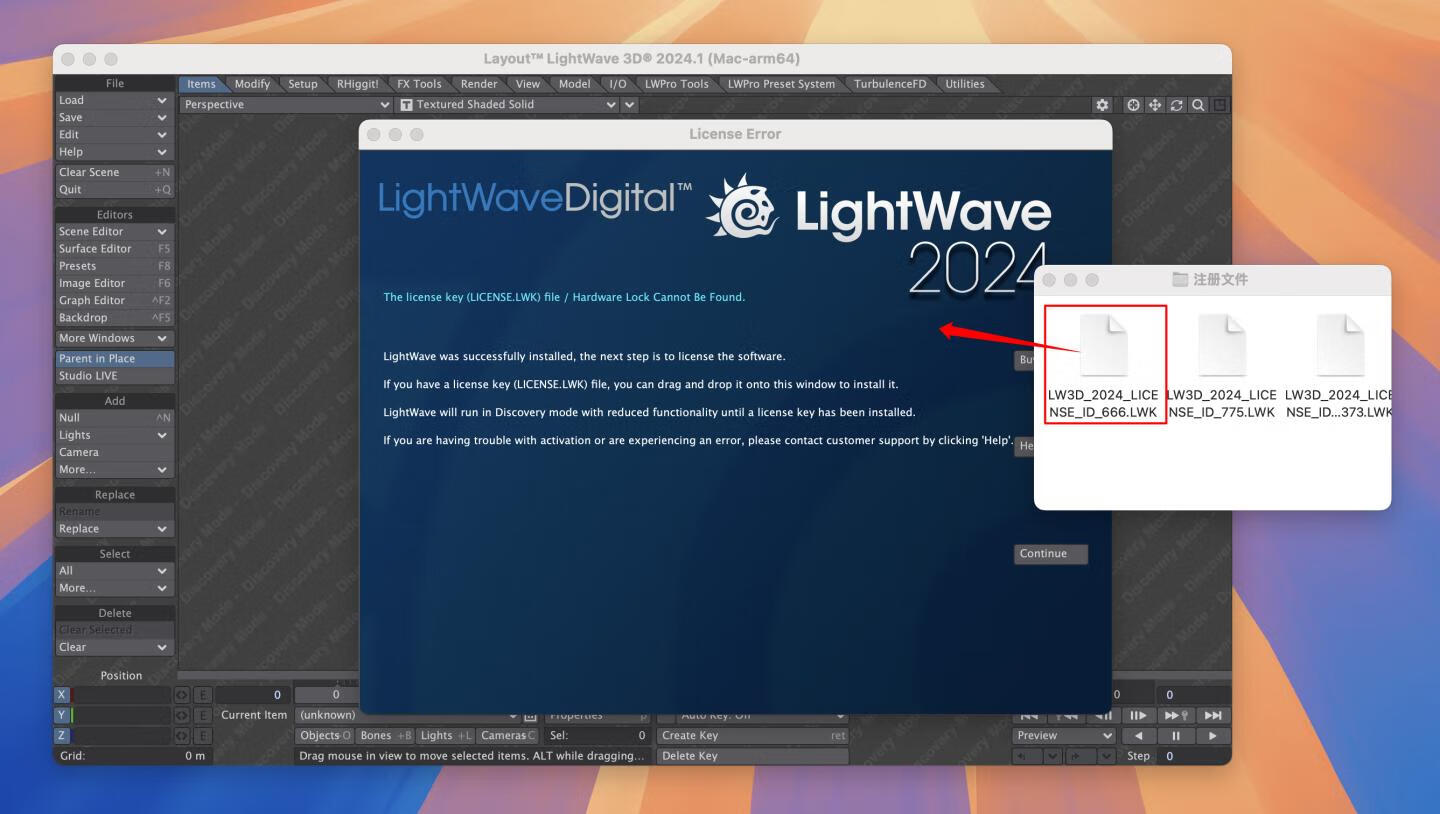Select the license file ending in 373.LWK

(x=1338, y=366)
